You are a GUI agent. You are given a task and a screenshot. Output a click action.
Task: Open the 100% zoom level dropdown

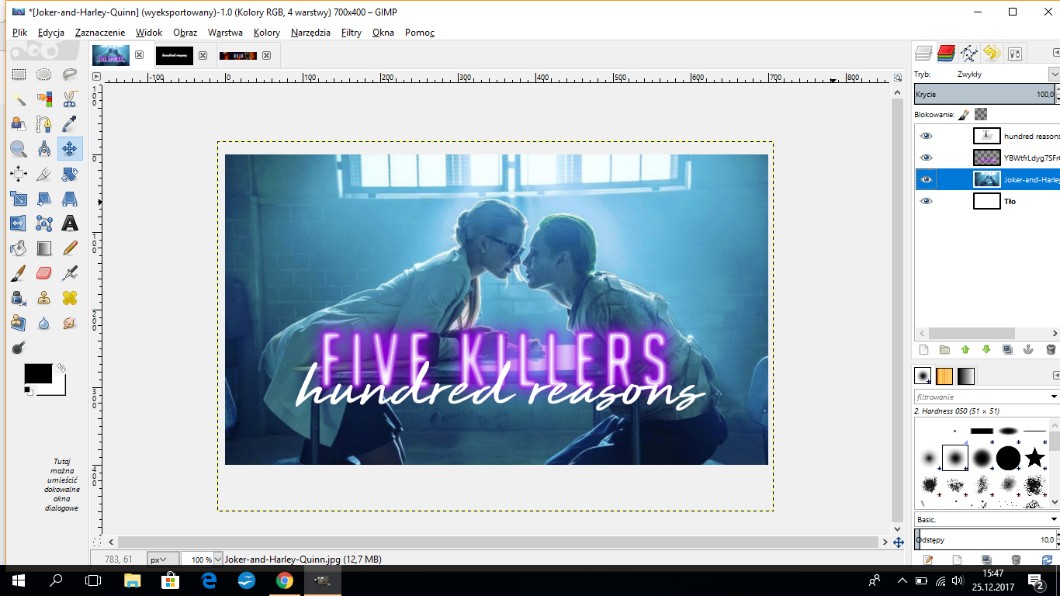203,559
